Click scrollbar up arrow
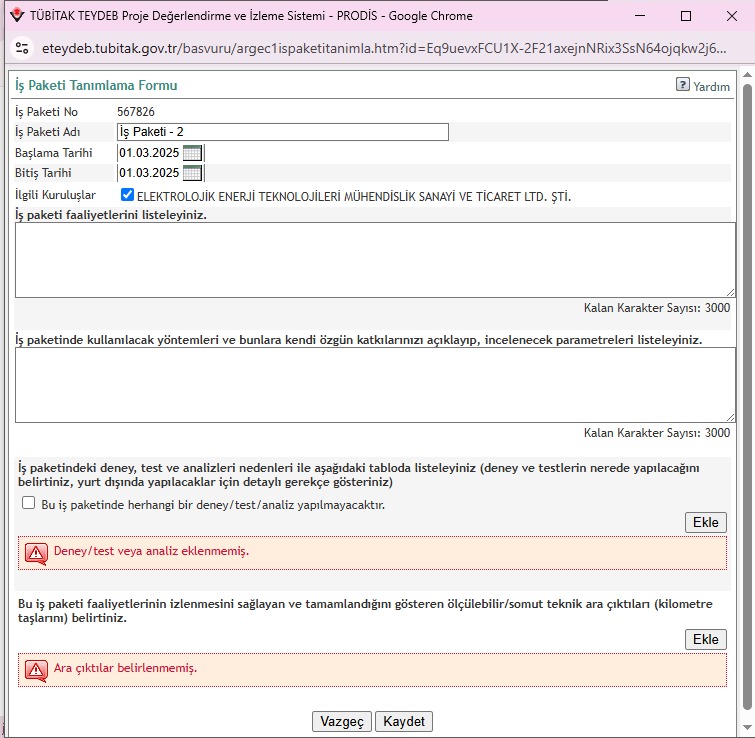This screenshot has height=738, width=755. coord(747,75)
